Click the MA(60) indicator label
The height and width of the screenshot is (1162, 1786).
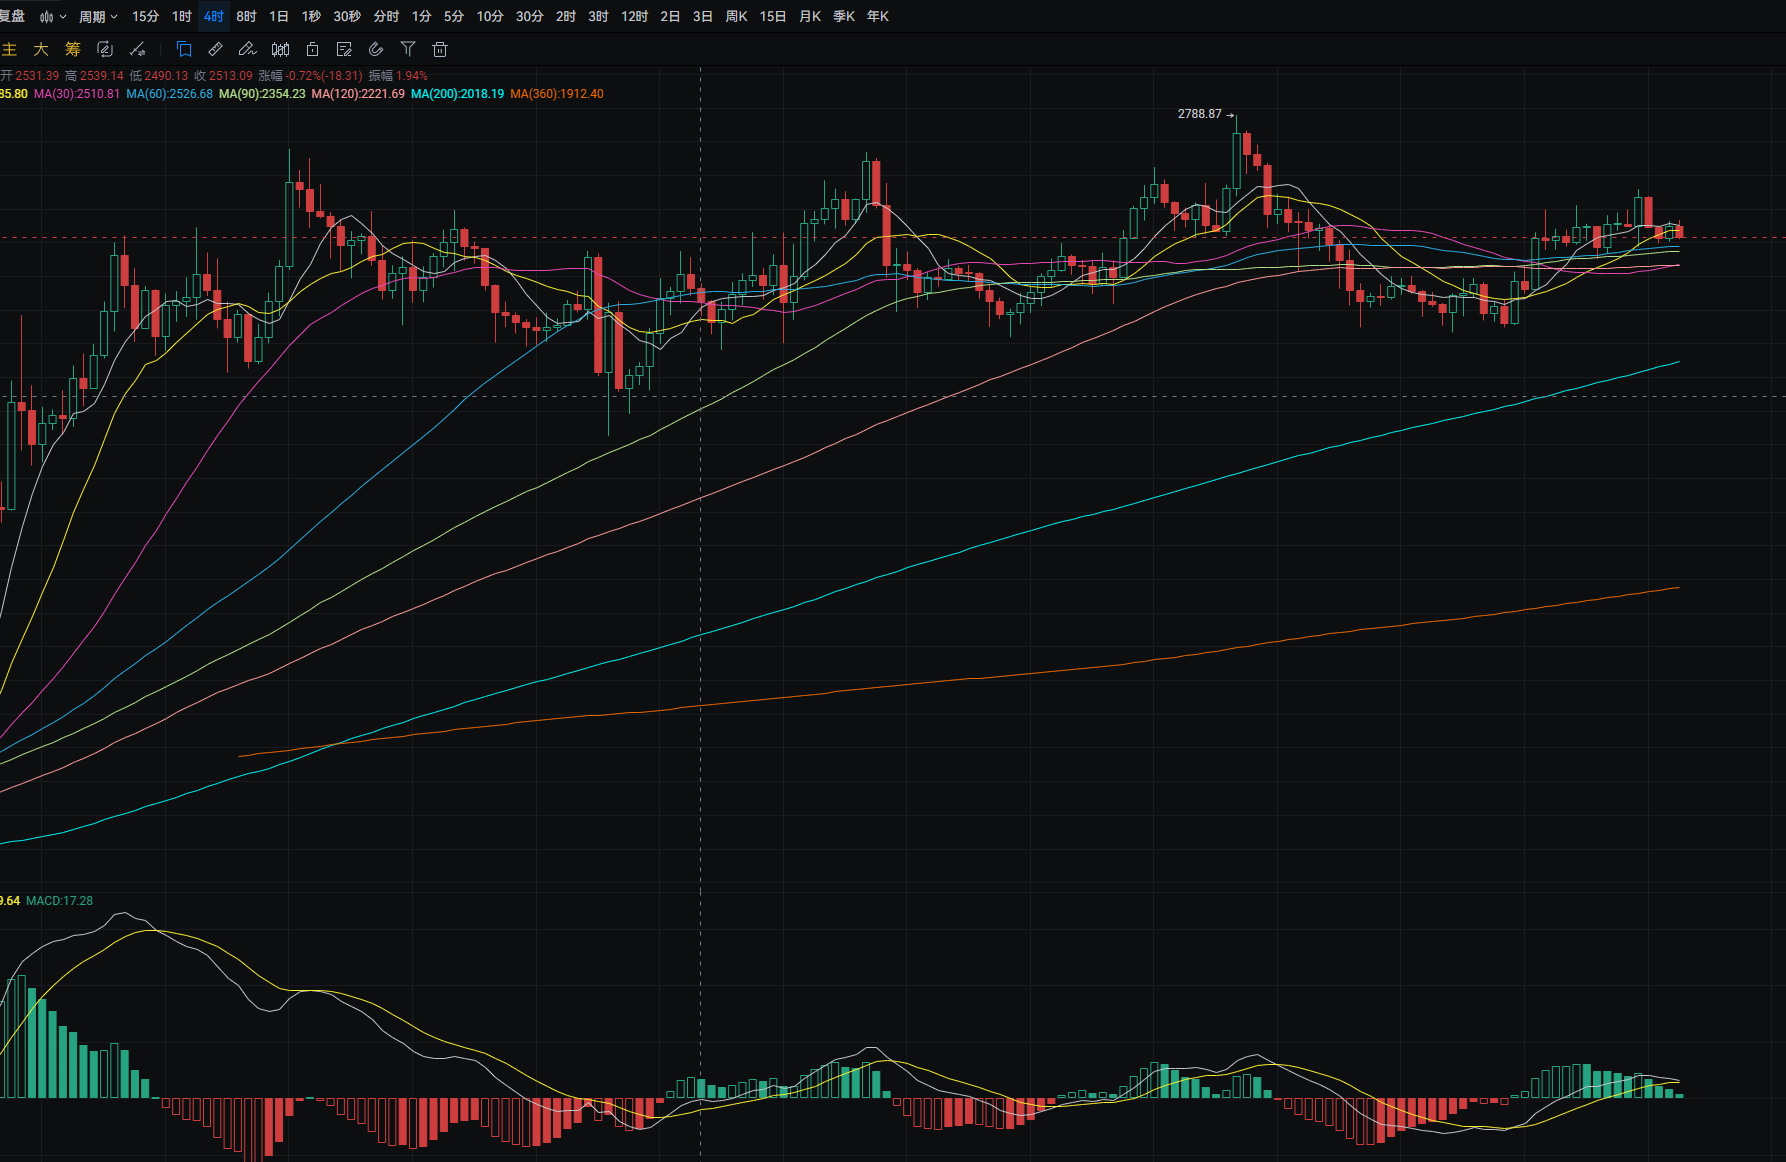tap(169, 94)
